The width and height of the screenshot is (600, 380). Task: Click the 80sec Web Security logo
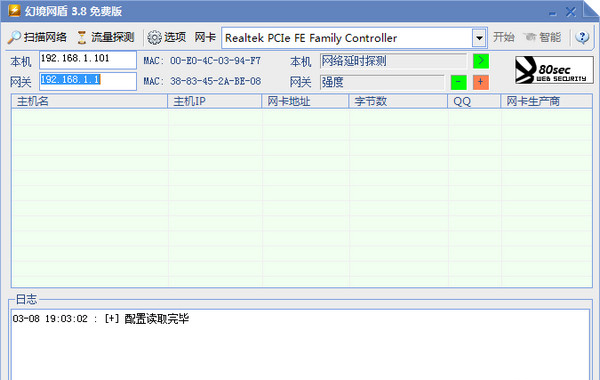(x=554, y=70)
